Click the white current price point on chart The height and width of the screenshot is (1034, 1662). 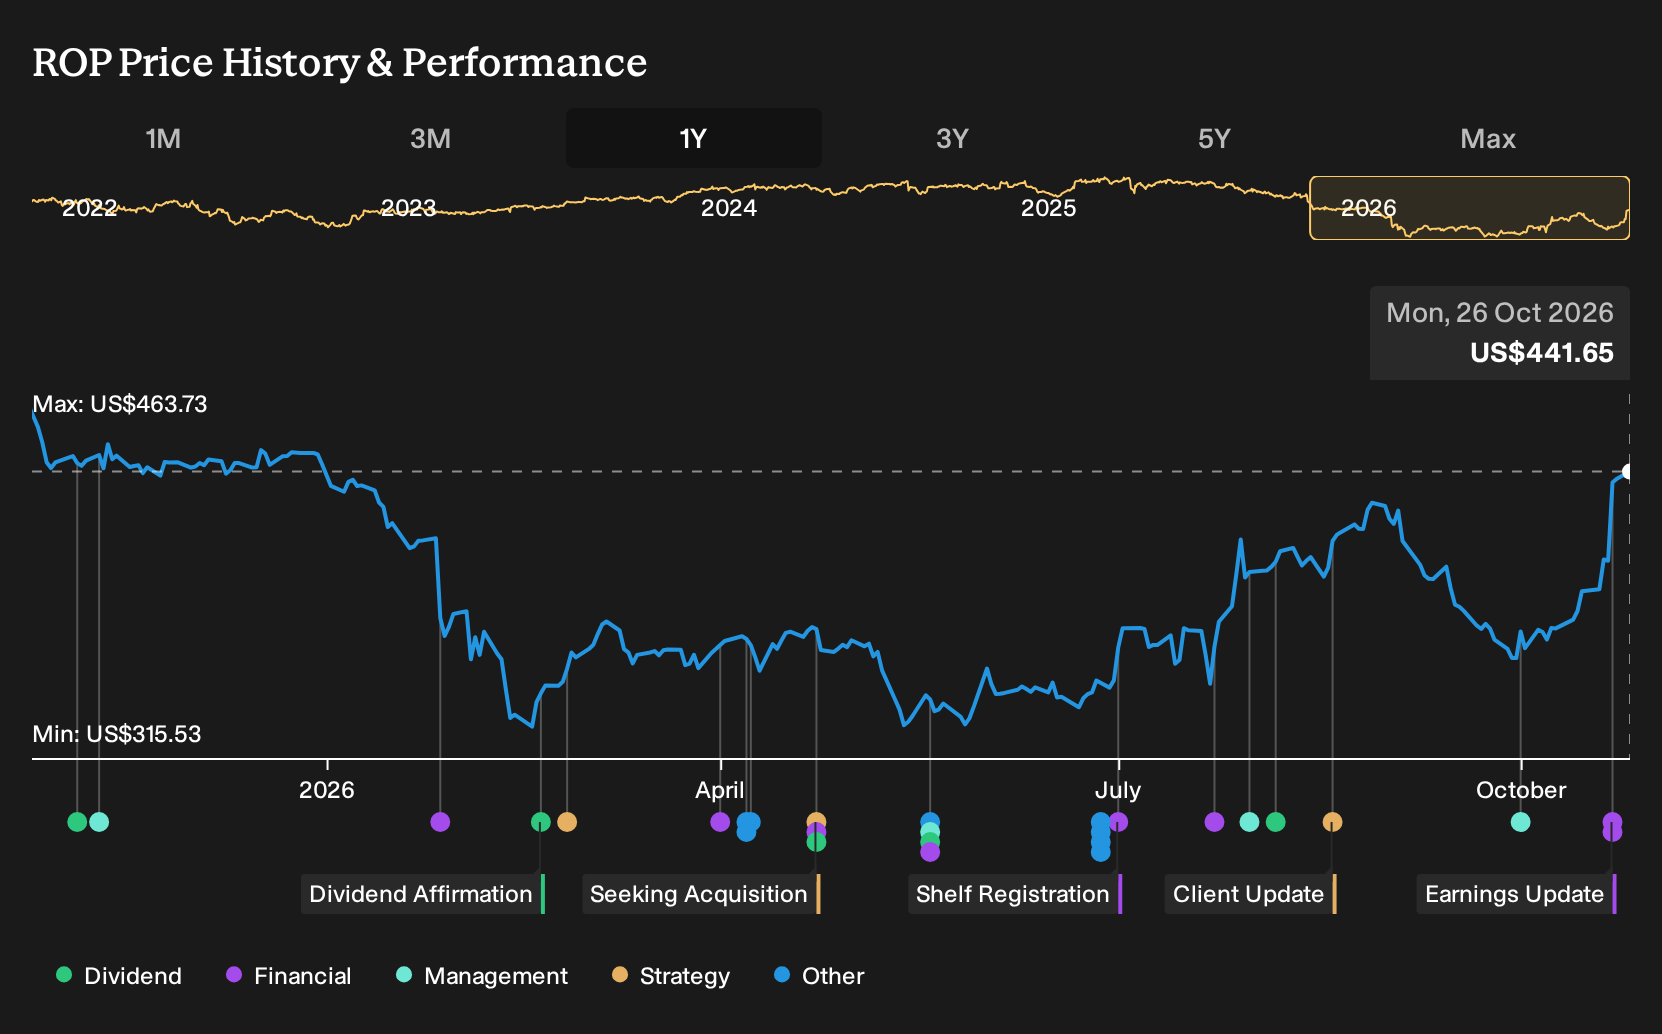[1628, 472]
